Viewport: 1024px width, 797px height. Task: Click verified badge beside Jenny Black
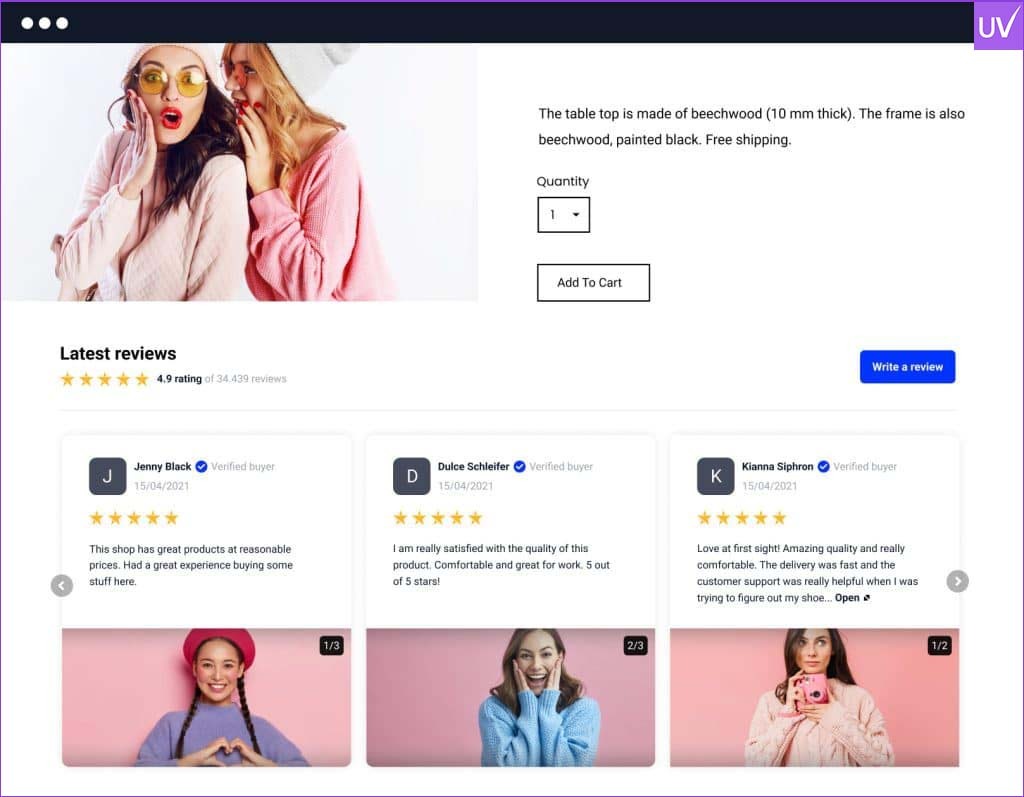[x=201, y=466]
